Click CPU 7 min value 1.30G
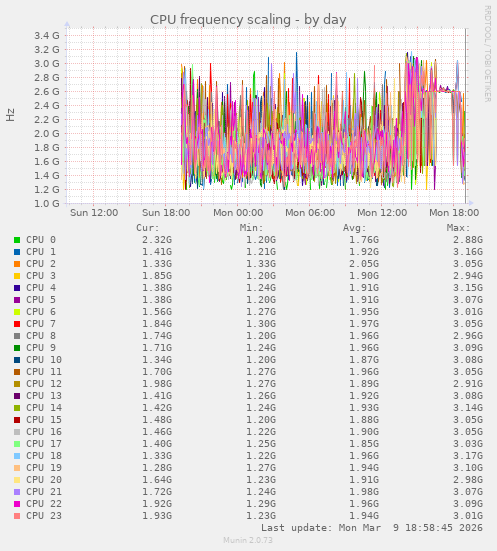This screenshot has width=497, height=551. 261,324
